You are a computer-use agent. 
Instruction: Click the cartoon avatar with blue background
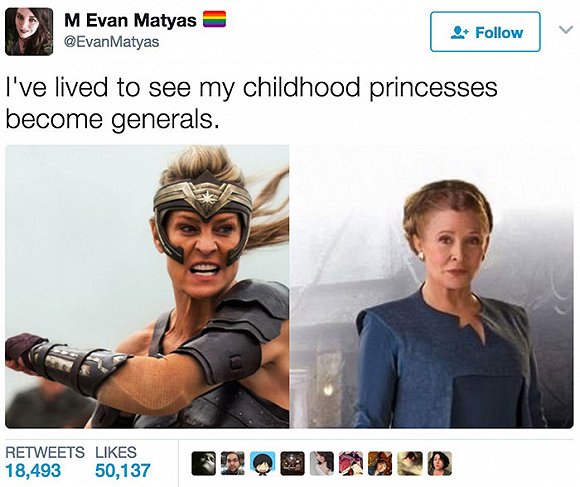click(263, 463)
